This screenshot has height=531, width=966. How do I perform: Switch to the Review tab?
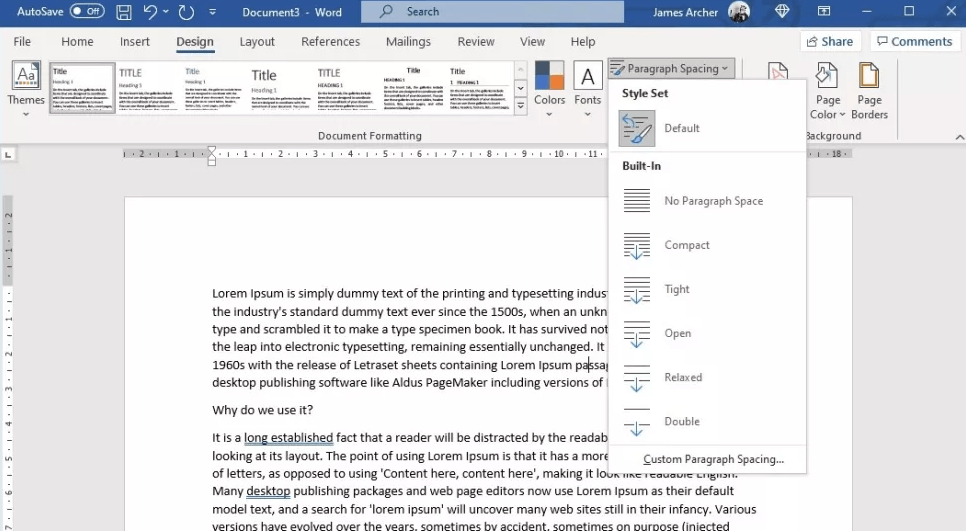pos(476,41)
